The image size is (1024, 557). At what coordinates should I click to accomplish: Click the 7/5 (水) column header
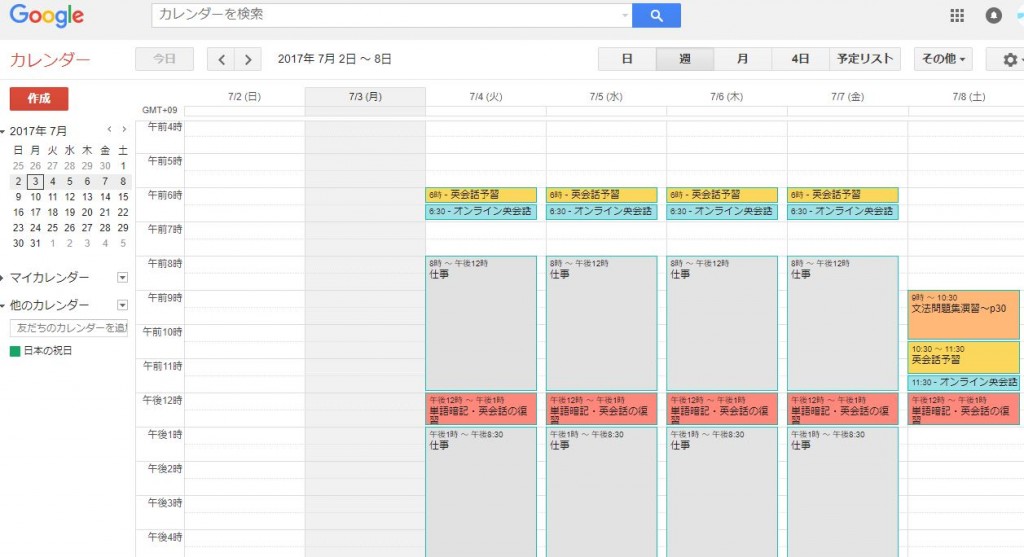click(x=606, y=97)
